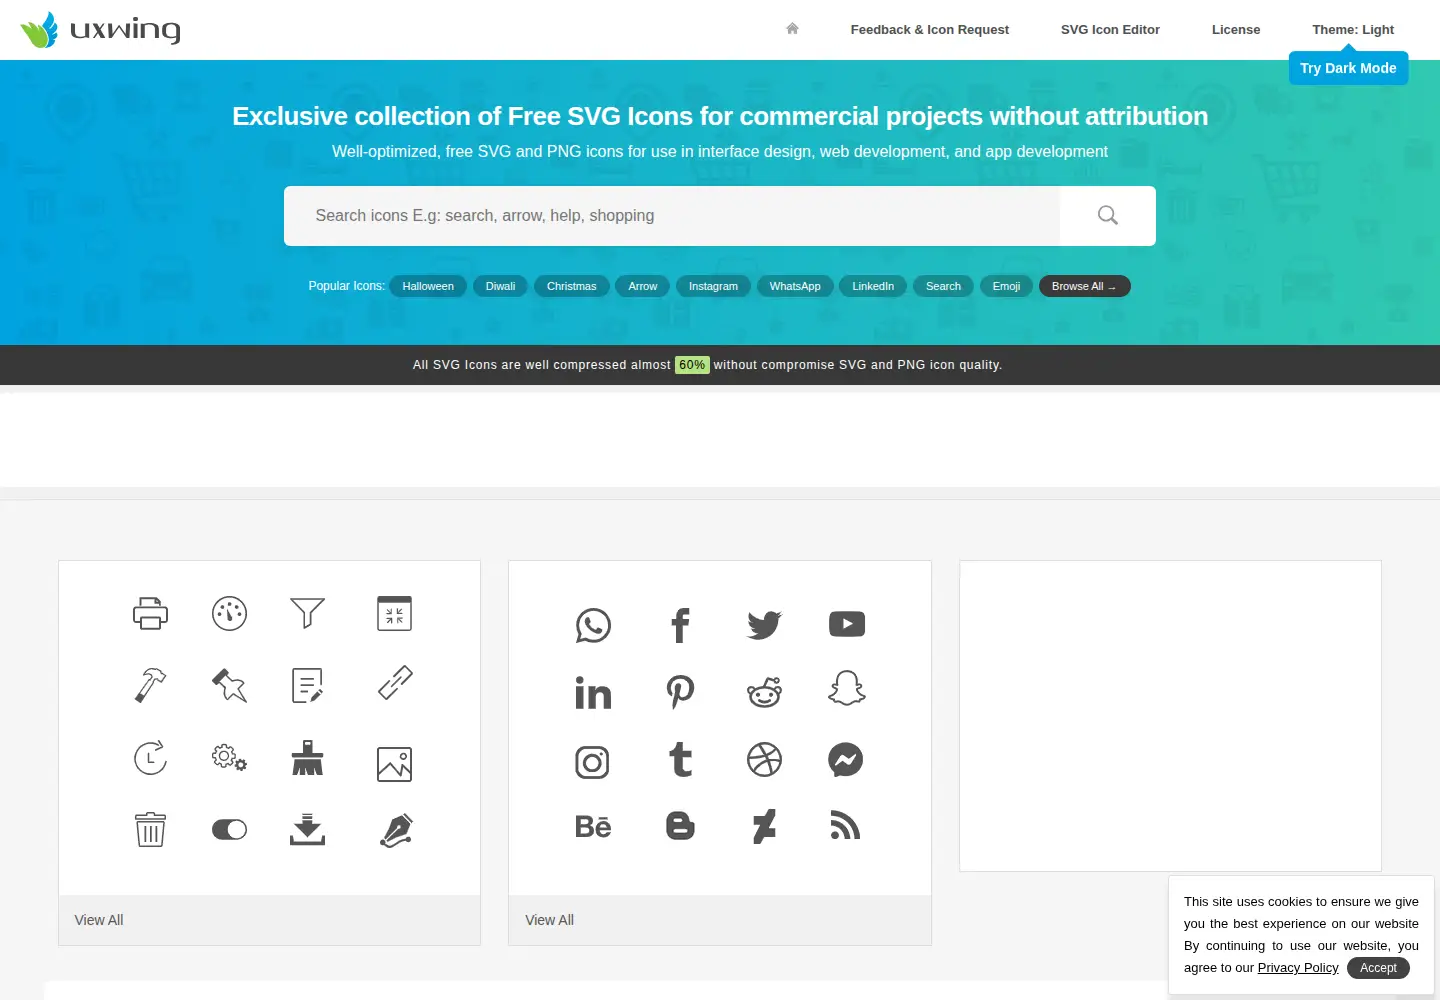The width and height of the screenshot is (1440, 1000).
Task: Click the printer icon
Action: click(150, 613)
